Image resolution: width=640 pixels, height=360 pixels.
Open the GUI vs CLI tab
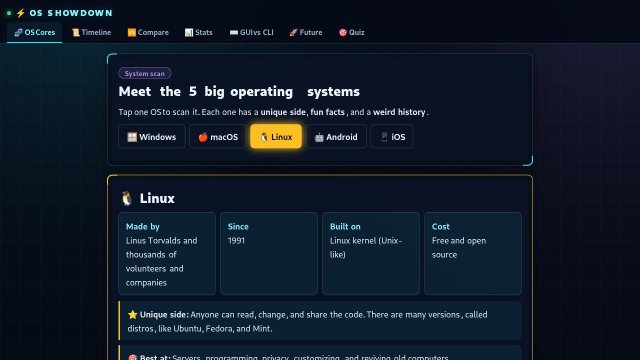(251, 32)
